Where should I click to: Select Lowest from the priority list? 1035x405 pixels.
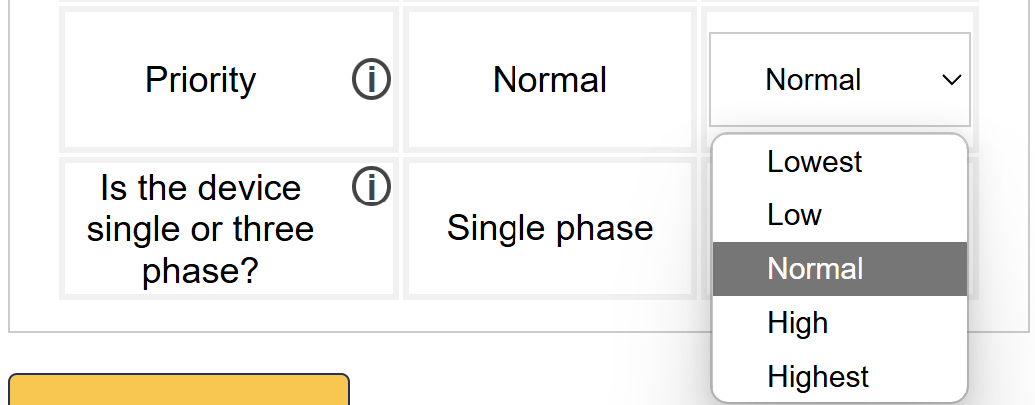point(814,162)
